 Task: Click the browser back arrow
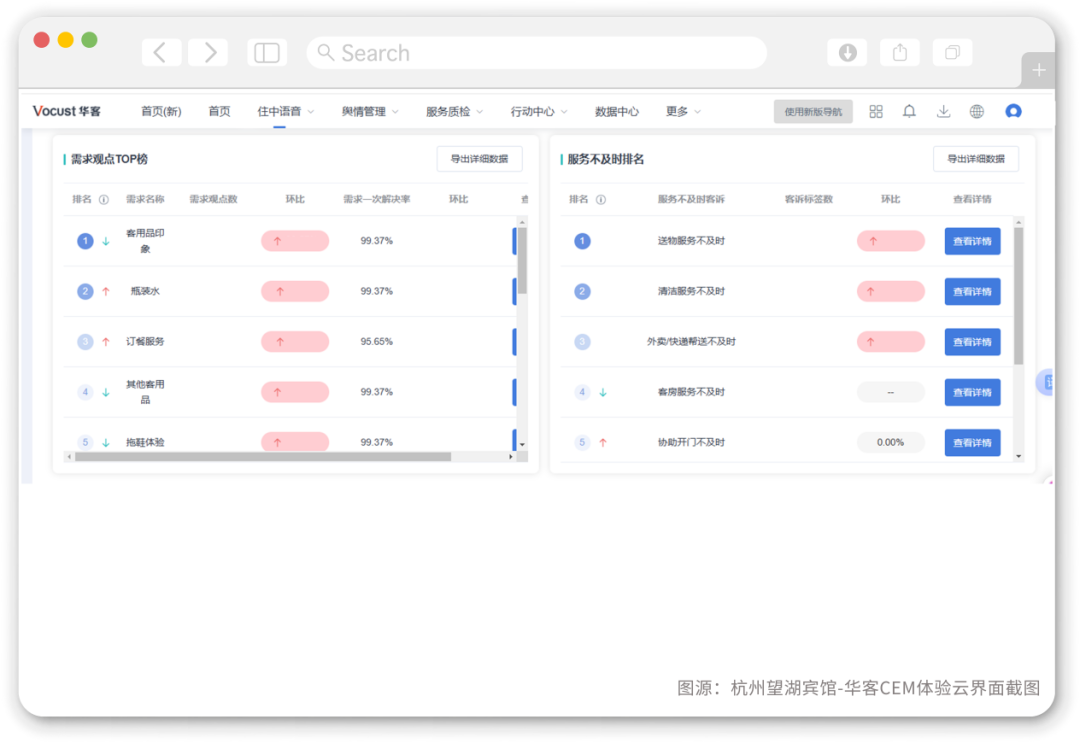[x=161, y=52]
